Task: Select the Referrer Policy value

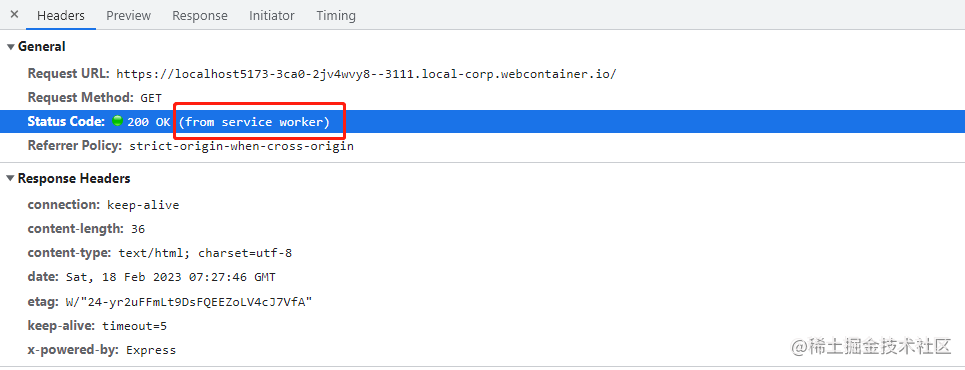Action: tap(241, 147)
